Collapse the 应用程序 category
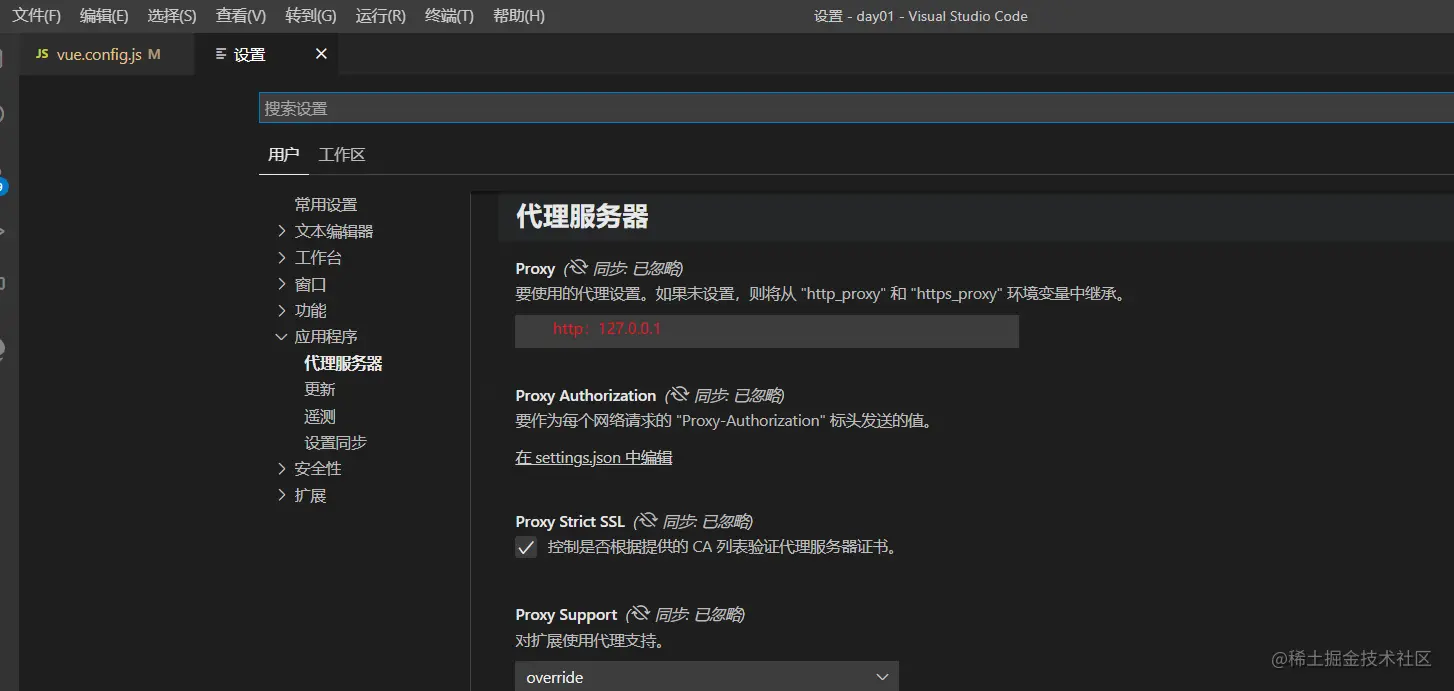Viewport: 1454px width, 691px height. click(x=282, y=337)
